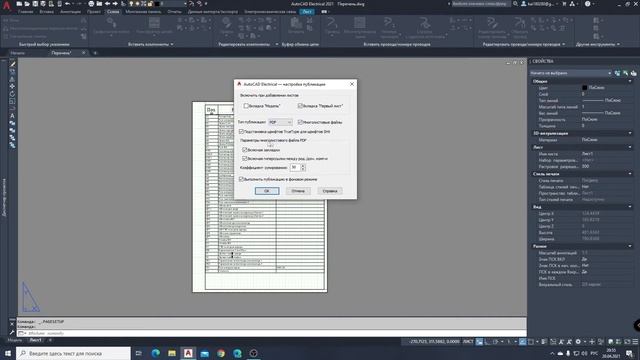The height and width of the screenshot is (360, 640).
Task: Toggle the Многолистовые файлы checkbox
Action: 300,122
